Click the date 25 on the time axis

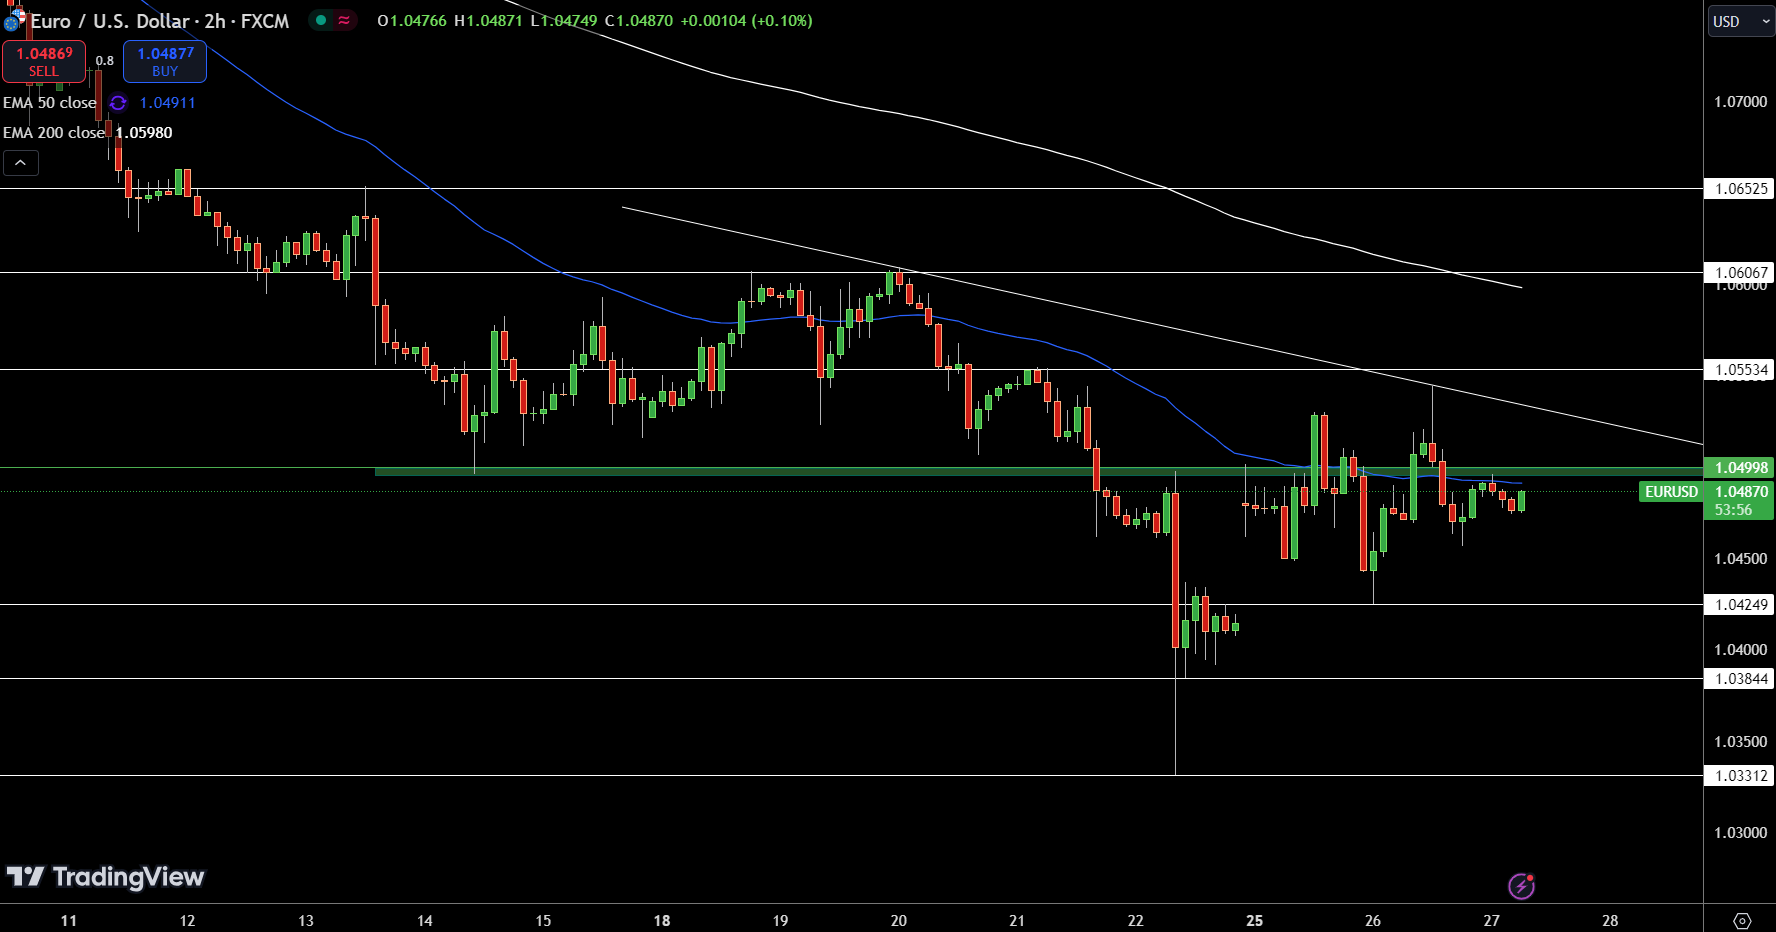1254,921
